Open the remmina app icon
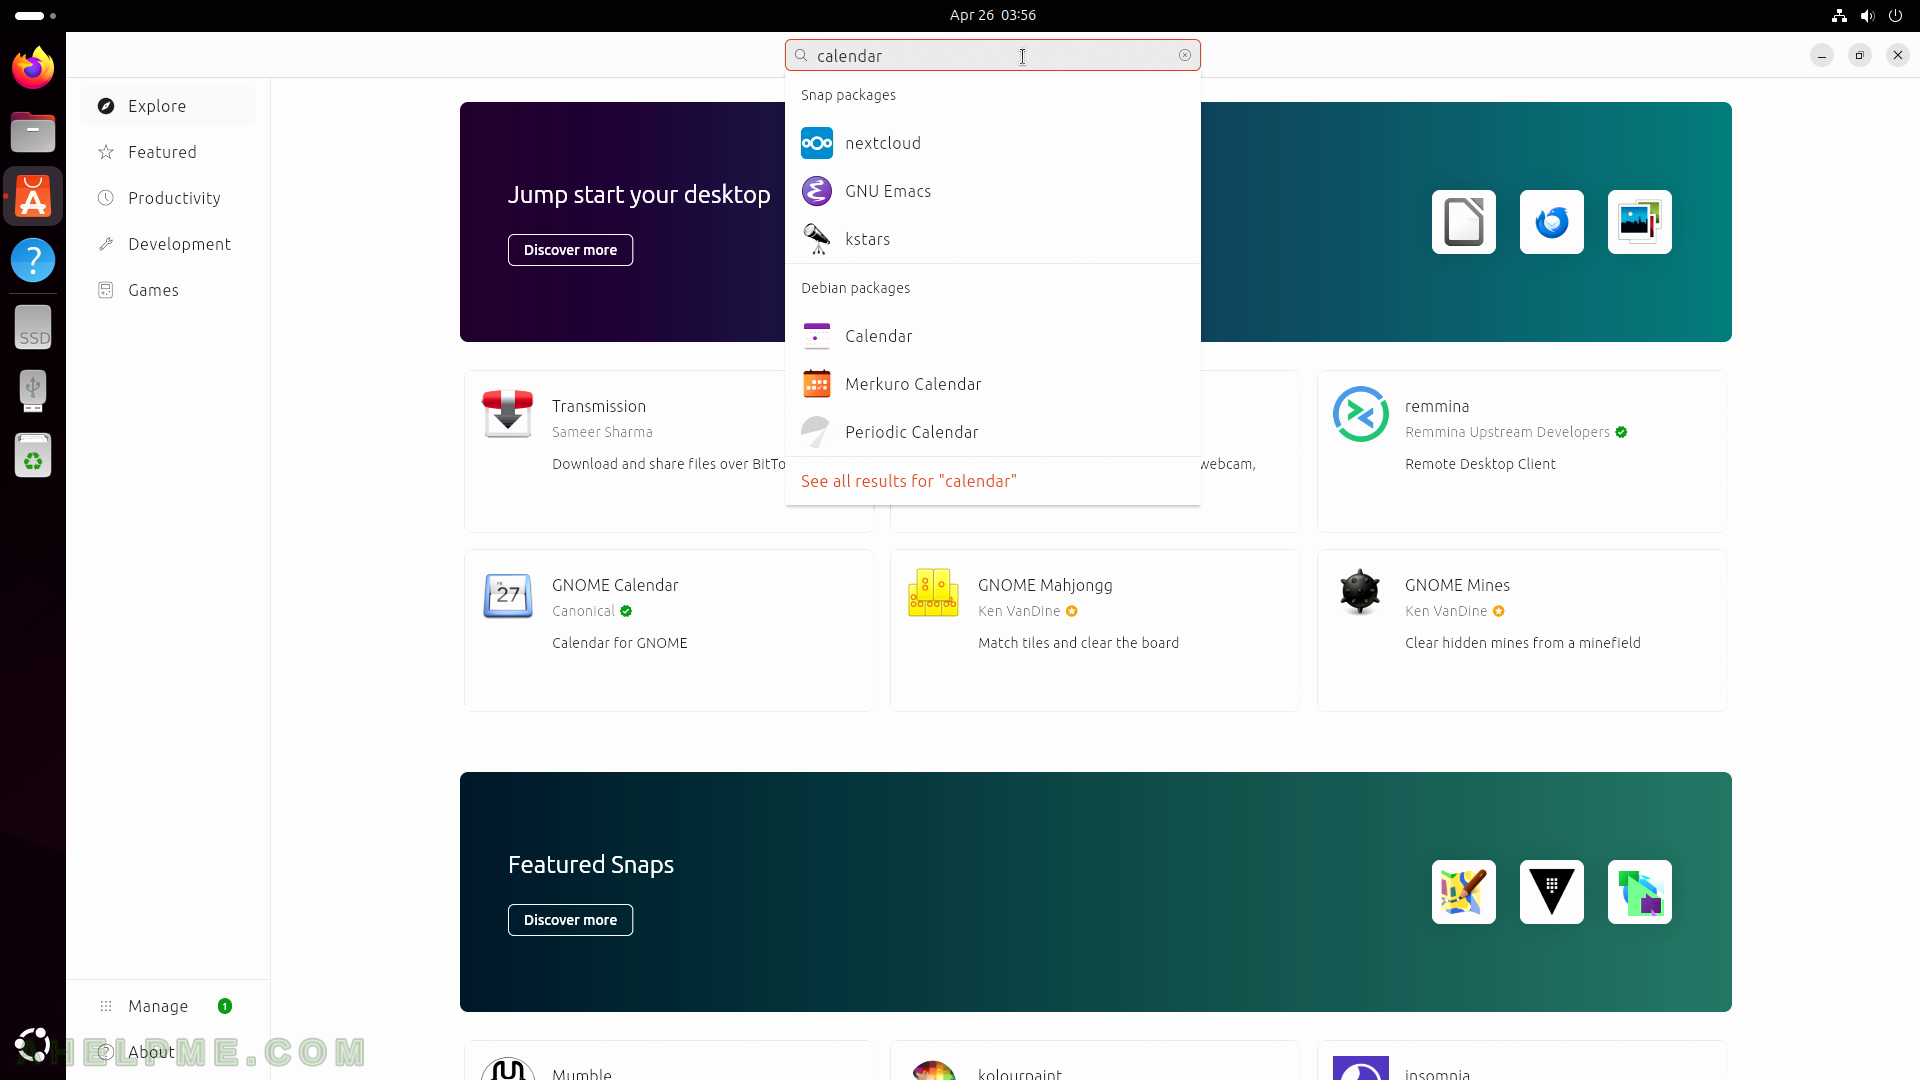Viewport: 1920px width, 1080px height. coord(1361,414)
